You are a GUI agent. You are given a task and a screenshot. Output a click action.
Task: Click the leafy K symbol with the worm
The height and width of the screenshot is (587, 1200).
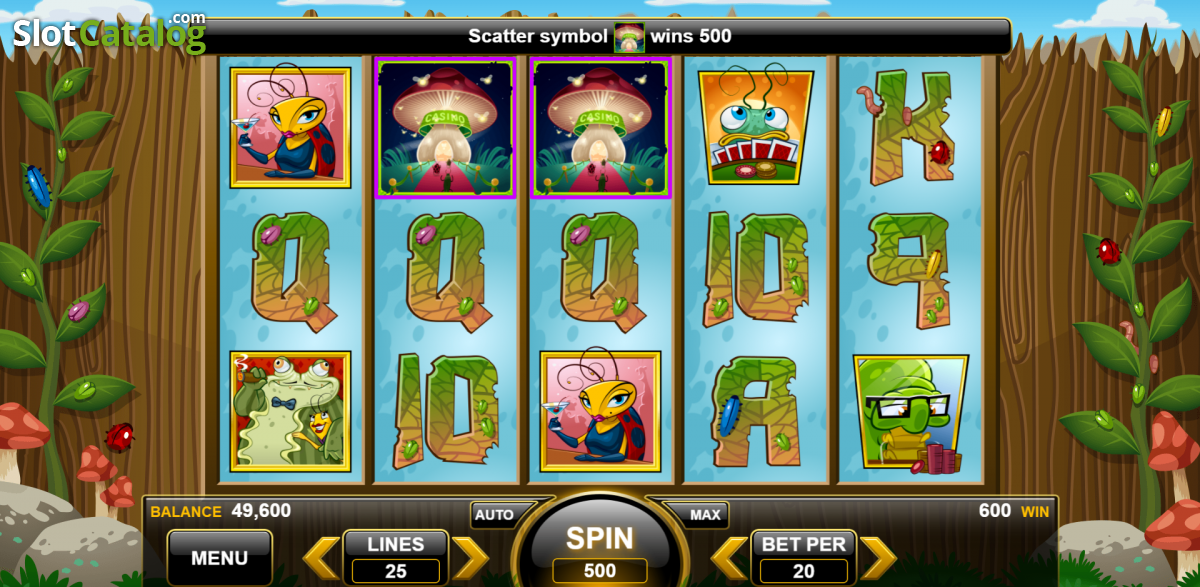tap(909, 127)
